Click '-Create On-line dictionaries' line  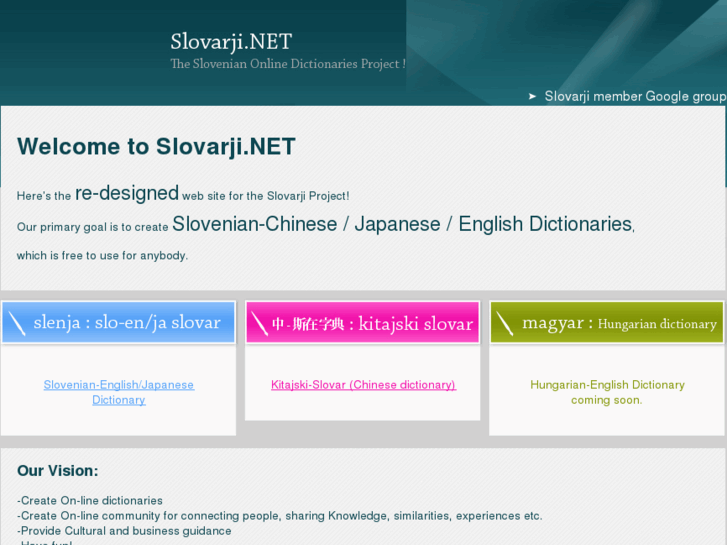pyautogui.click(x=90, y=500)
